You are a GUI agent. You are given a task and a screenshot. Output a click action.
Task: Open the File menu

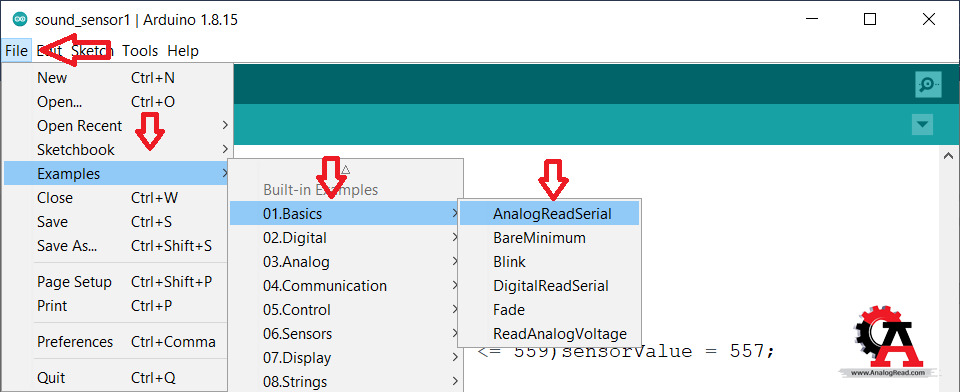coord(16,51)
